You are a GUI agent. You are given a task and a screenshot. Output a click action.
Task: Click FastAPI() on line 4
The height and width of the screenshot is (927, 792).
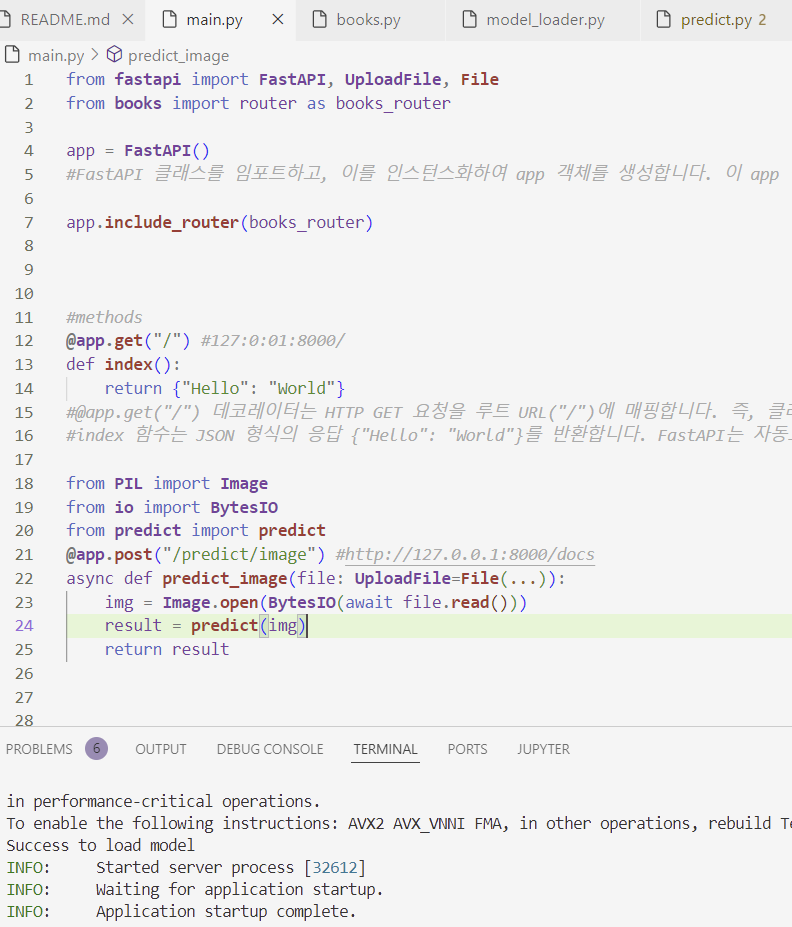167,151
